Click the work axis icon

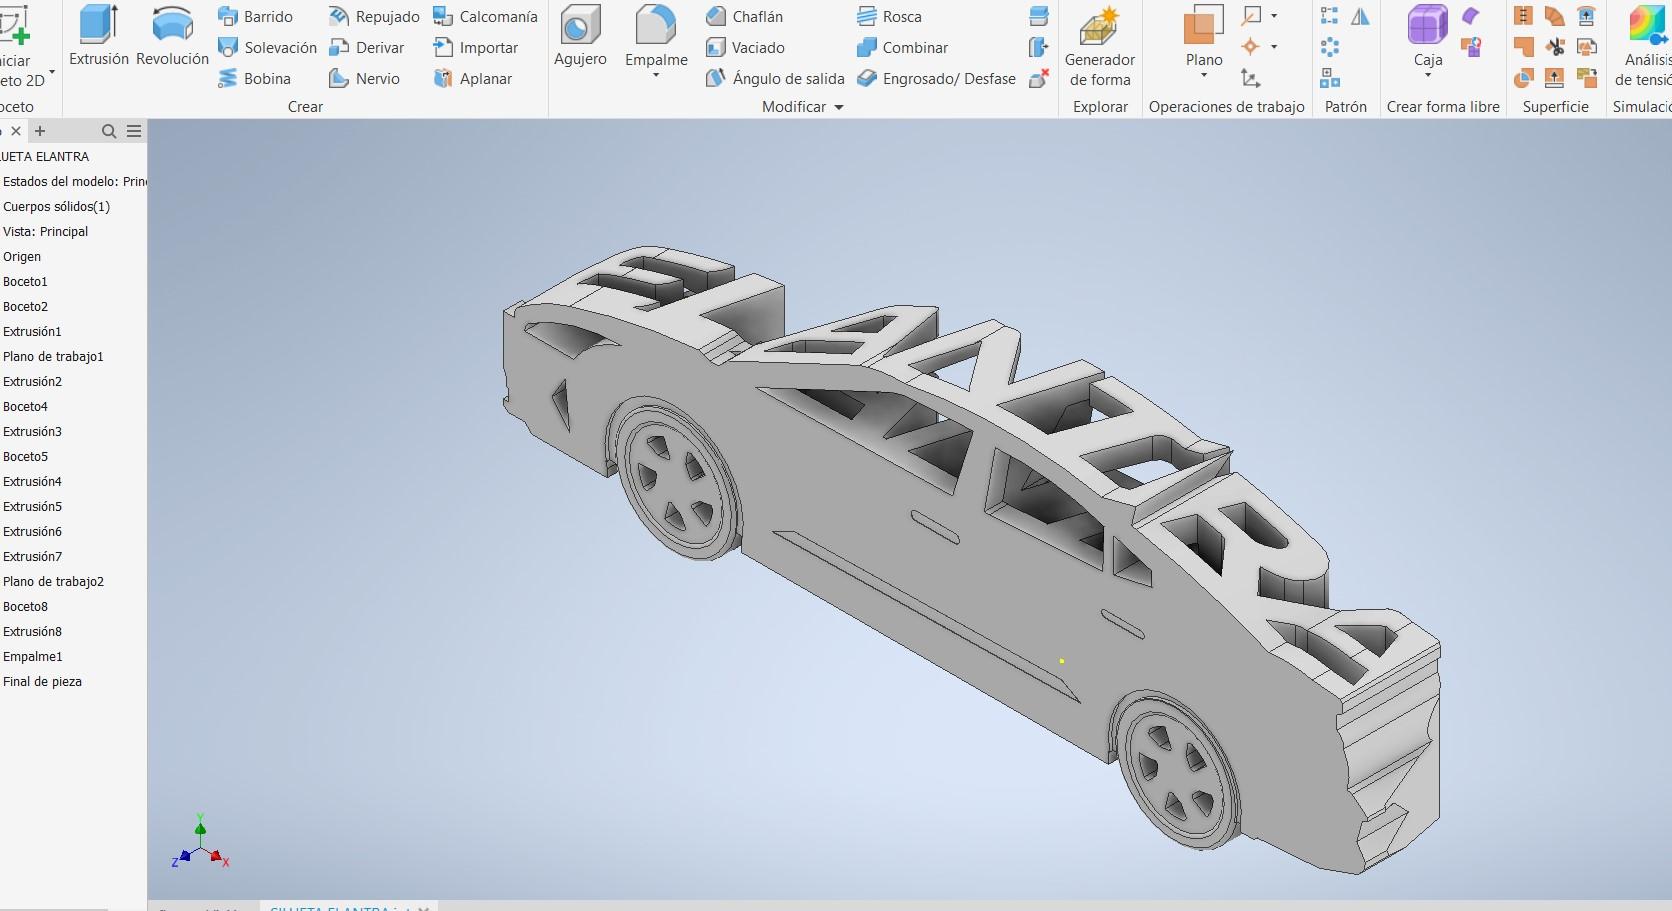tap(1251, 16)
